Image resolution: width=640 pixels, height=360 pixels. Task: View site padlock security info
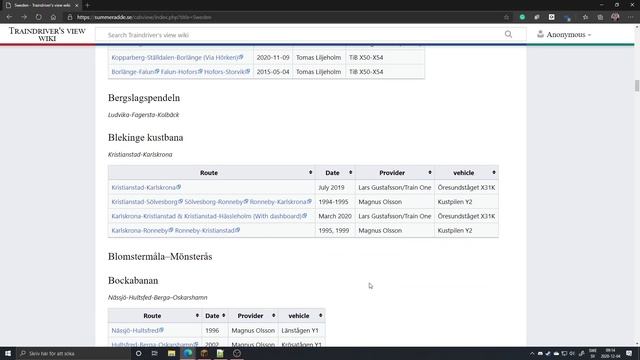pyautogui.click(x=70, y=17)
